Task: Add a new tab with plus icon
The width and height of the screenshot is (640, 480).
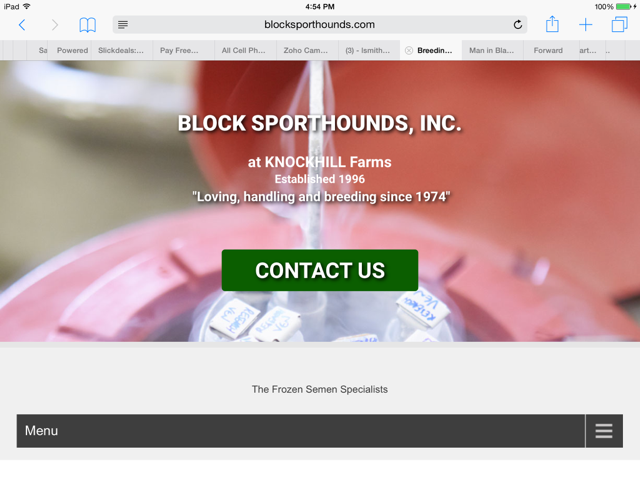Action: [585, 25]
